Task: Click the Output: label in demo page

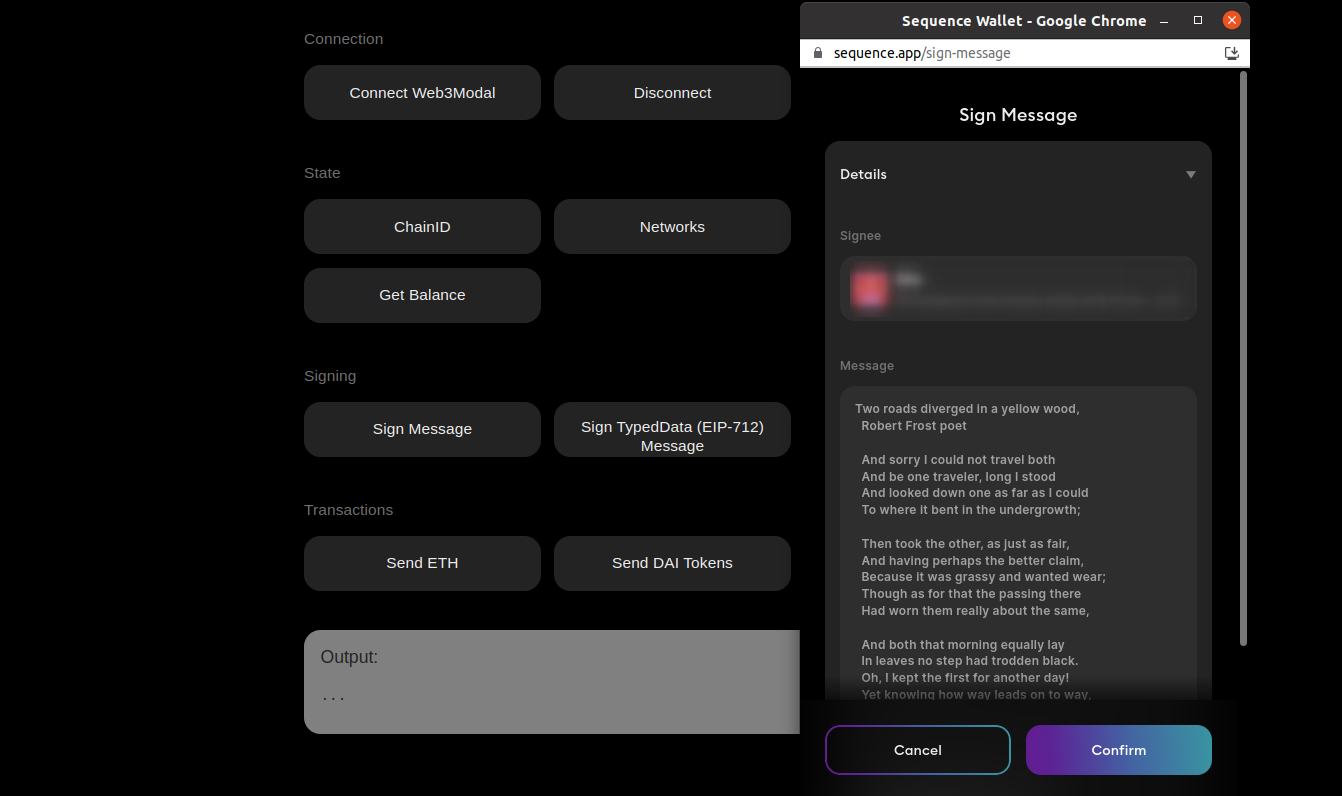Action: coord(349,657)
